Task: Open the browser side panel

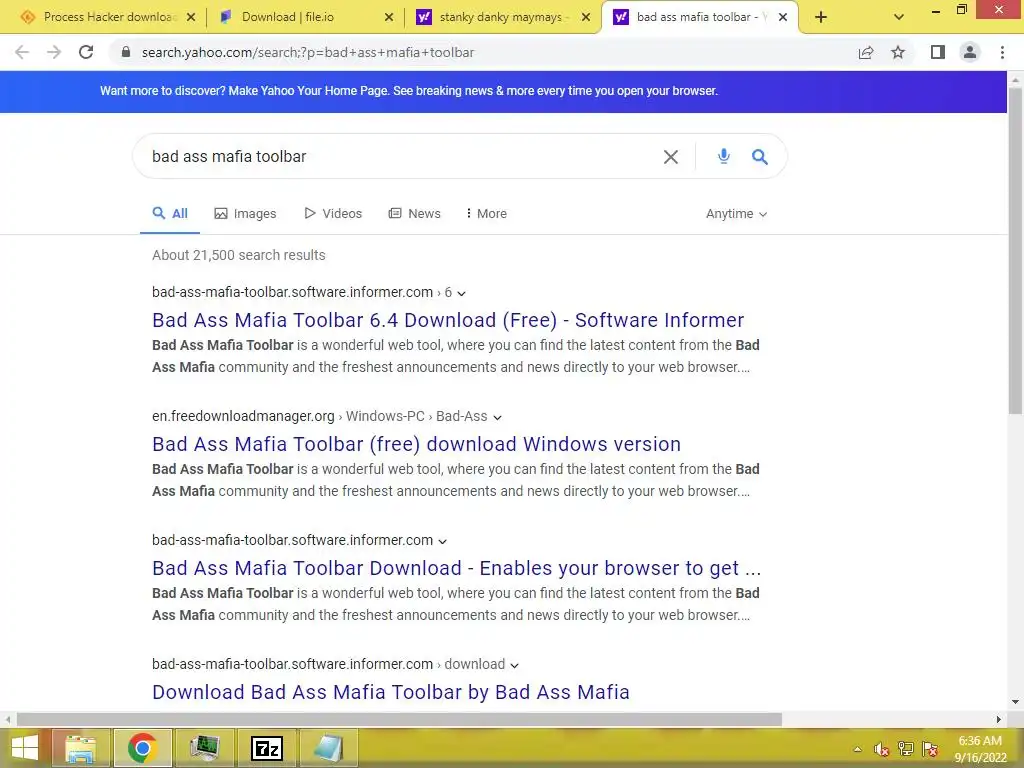Action: 938,52
